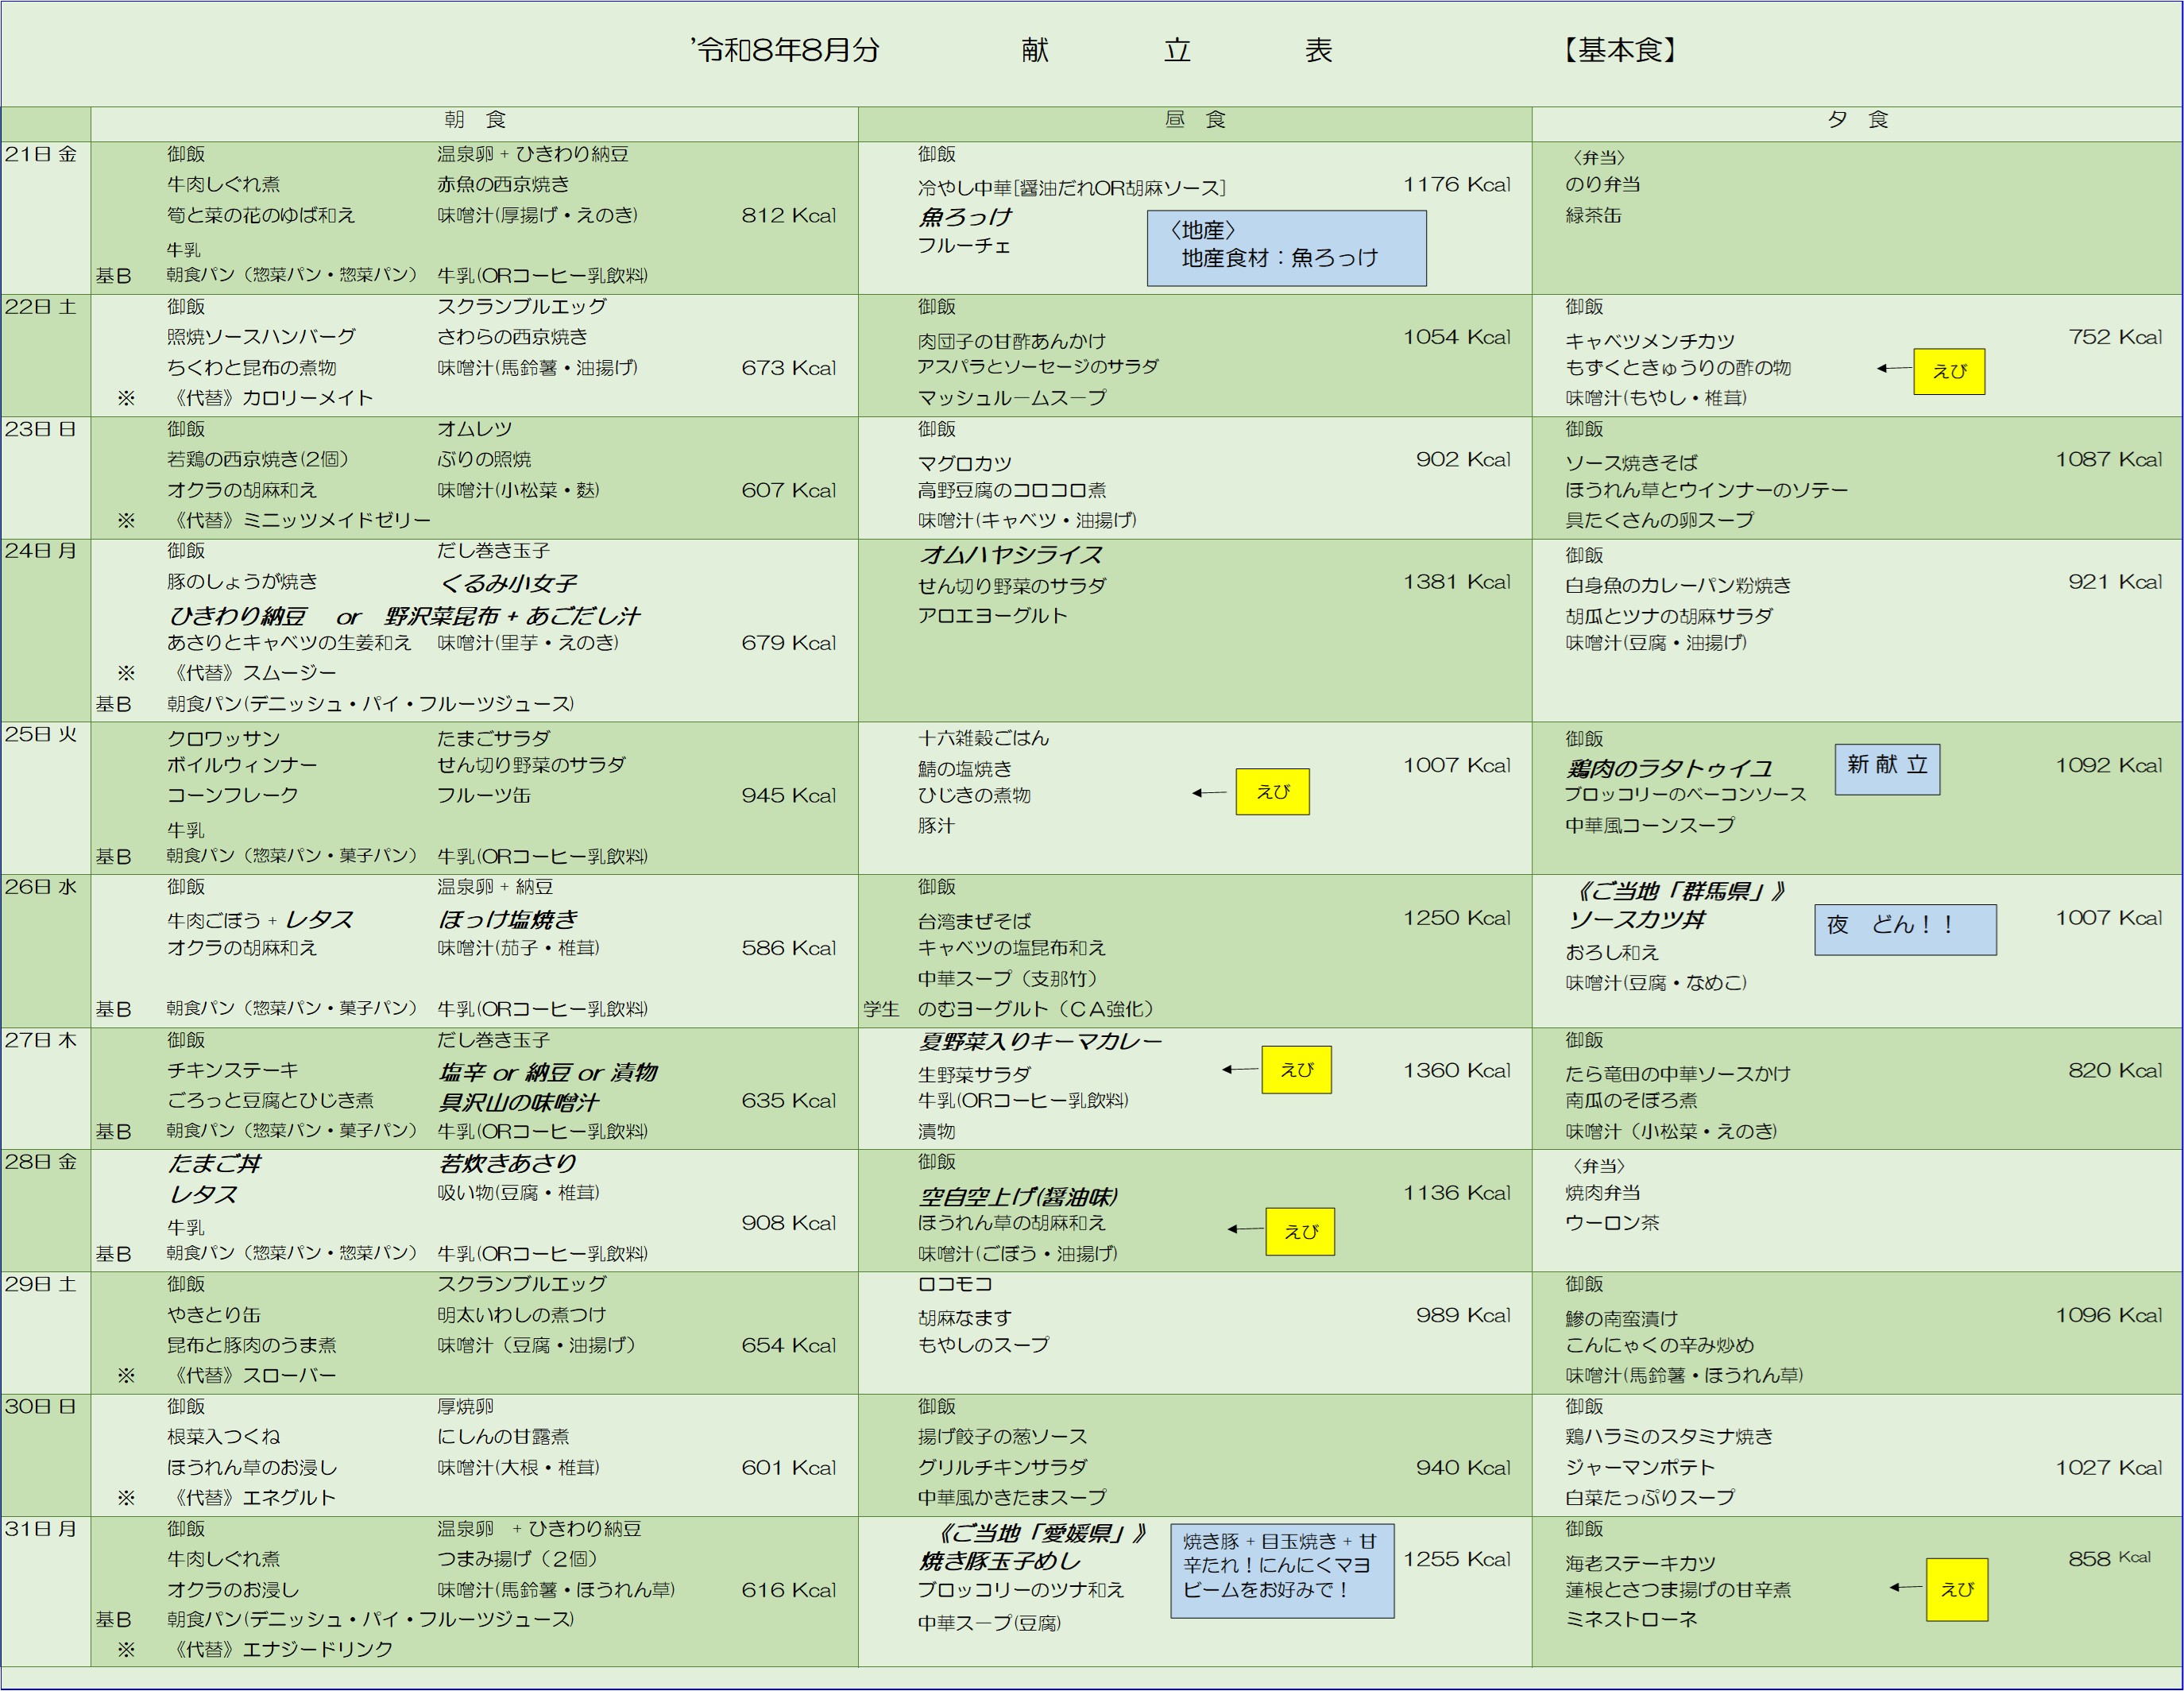Click the yellow えび tag on 25日 lunch
This screenshot has height=1691, width=2184.
(1272, 792)
